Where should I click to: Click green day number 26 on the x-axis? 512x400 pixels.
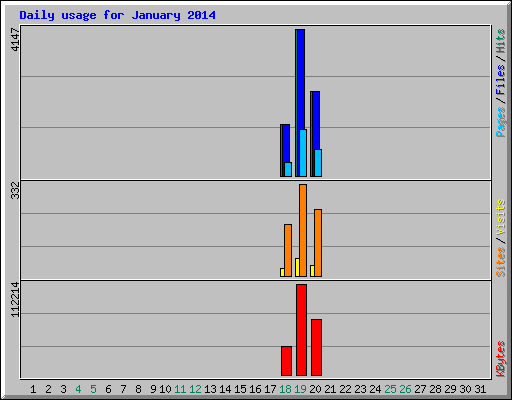click(x=405, y=389)
